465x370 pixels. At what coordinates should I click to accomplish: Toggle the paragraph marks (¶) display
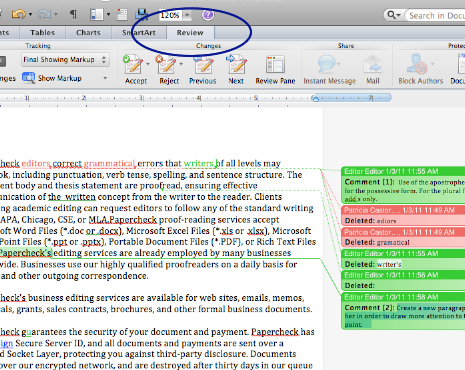tap(73, 14)
